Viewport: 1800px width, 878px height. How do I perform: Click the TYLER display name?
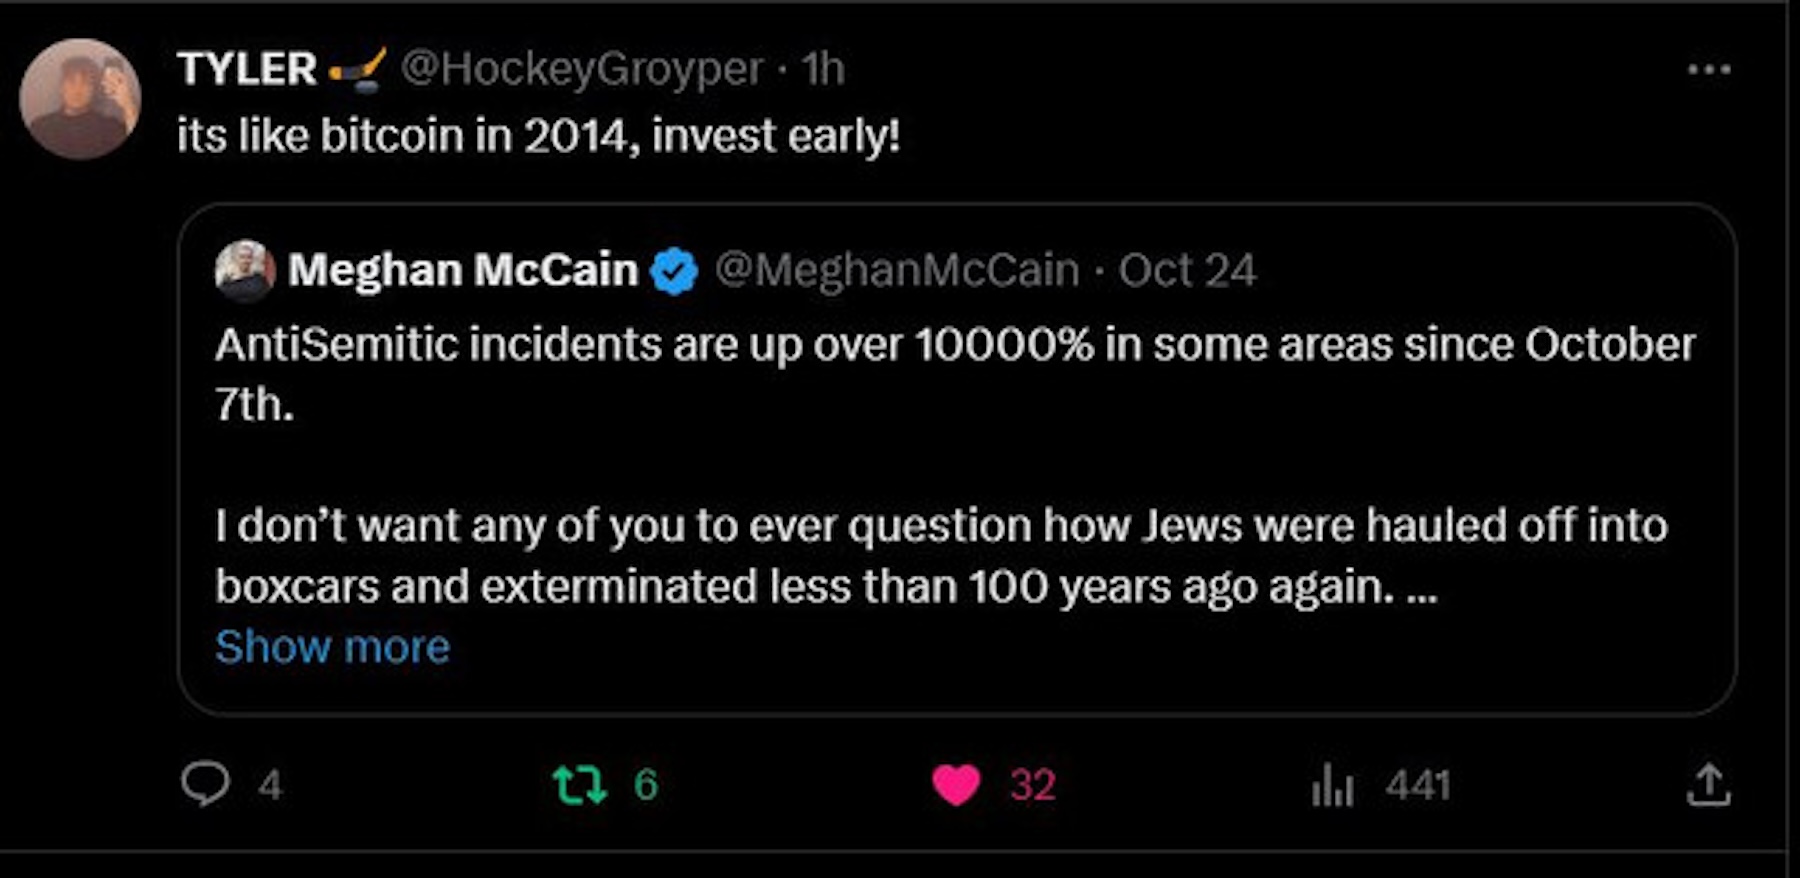[x=247, y=69]
